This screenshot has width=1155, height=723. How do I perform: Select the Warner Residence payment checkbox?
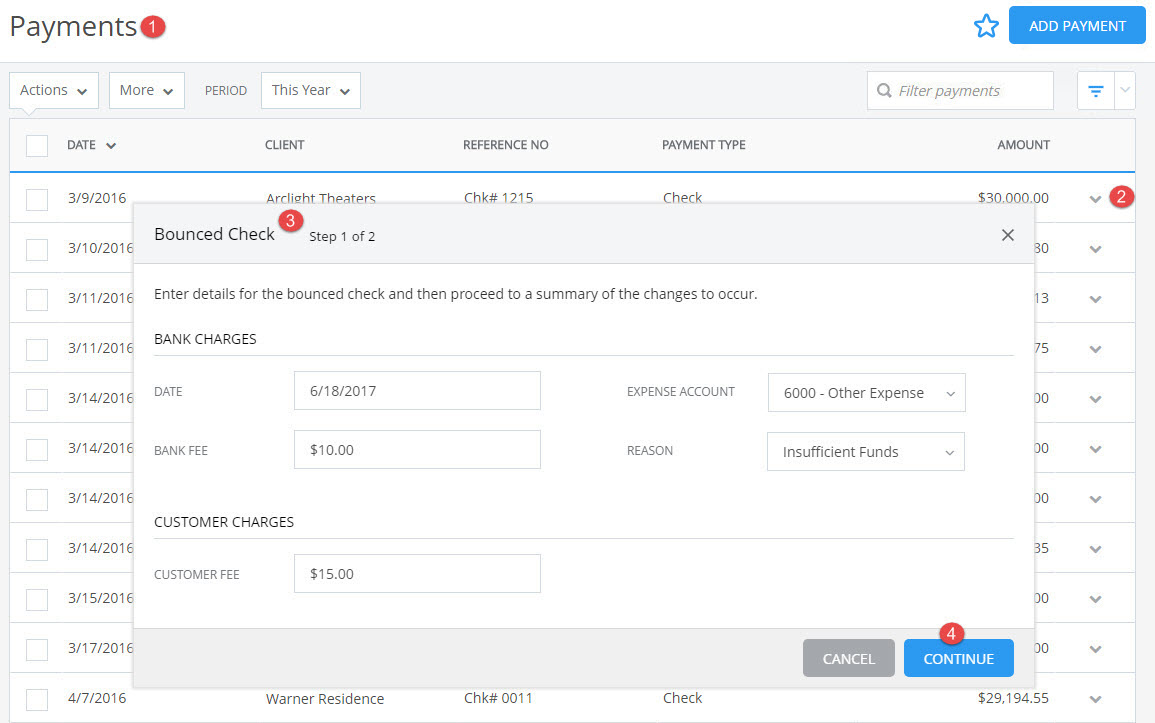(x=36, y=698)
